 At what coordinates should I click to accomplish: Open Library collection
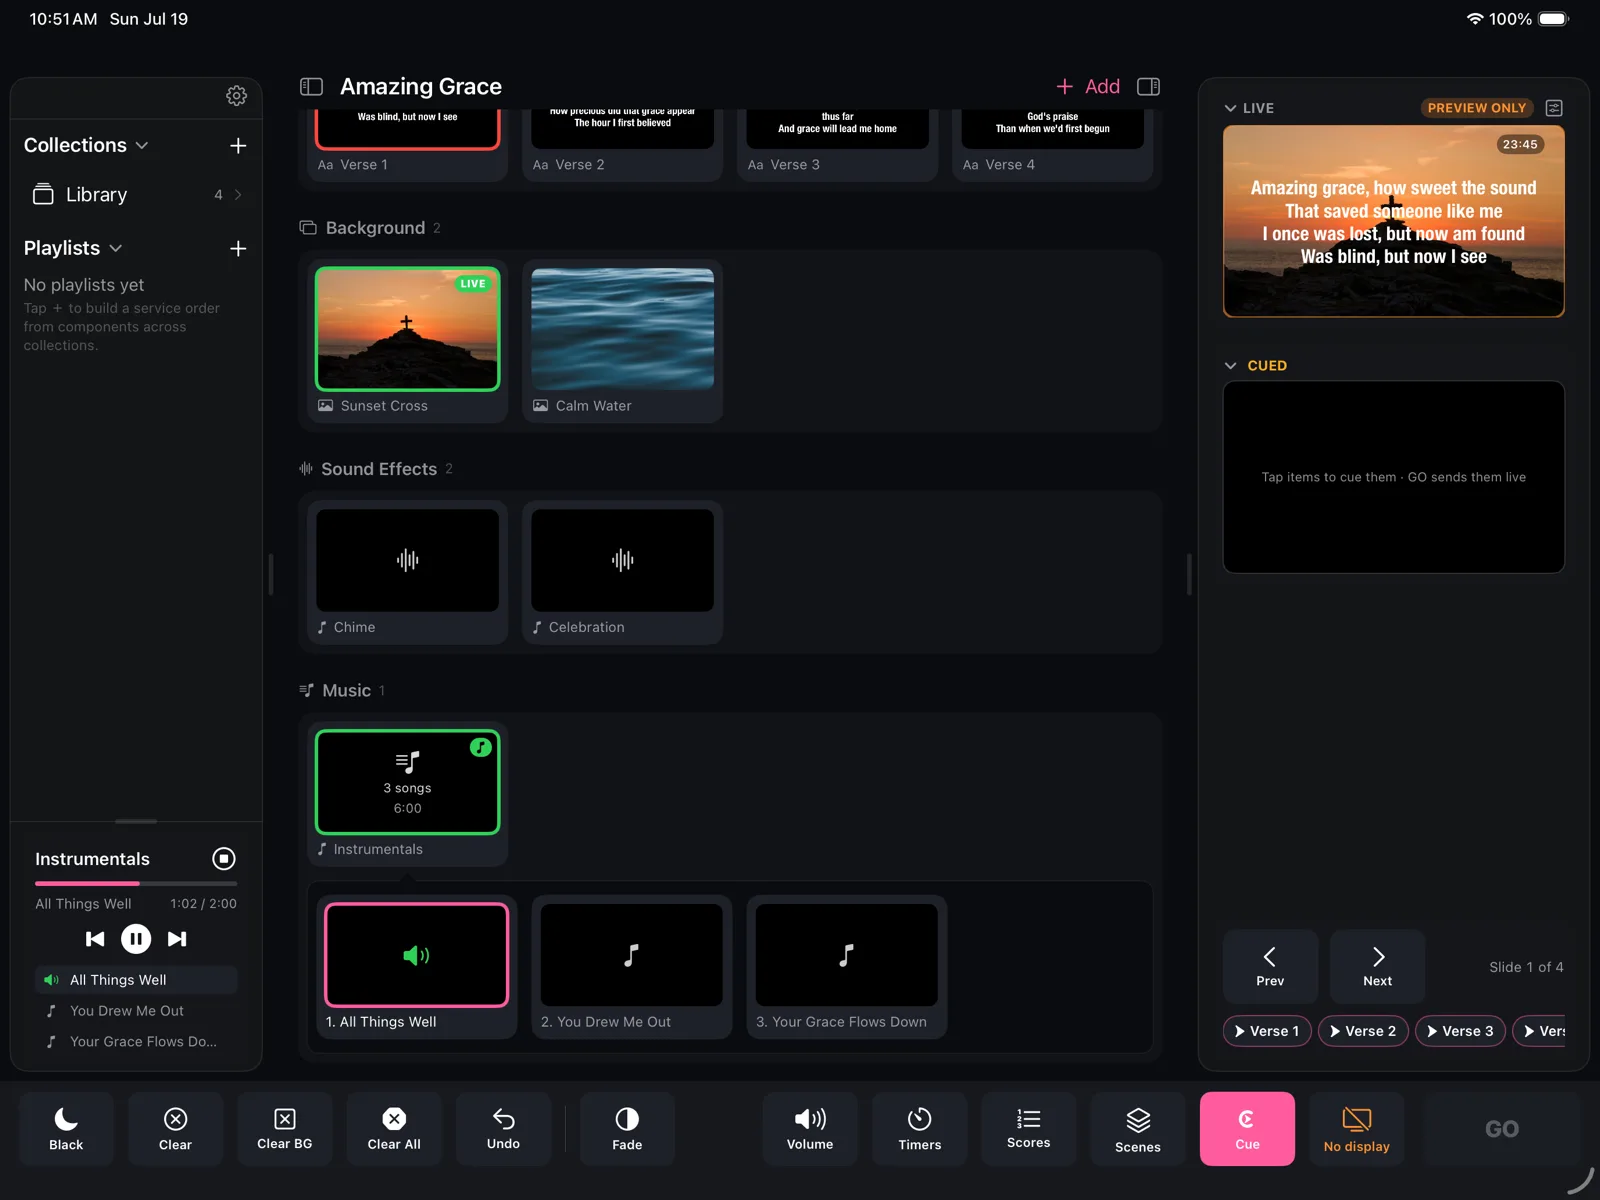click(136, 195)
